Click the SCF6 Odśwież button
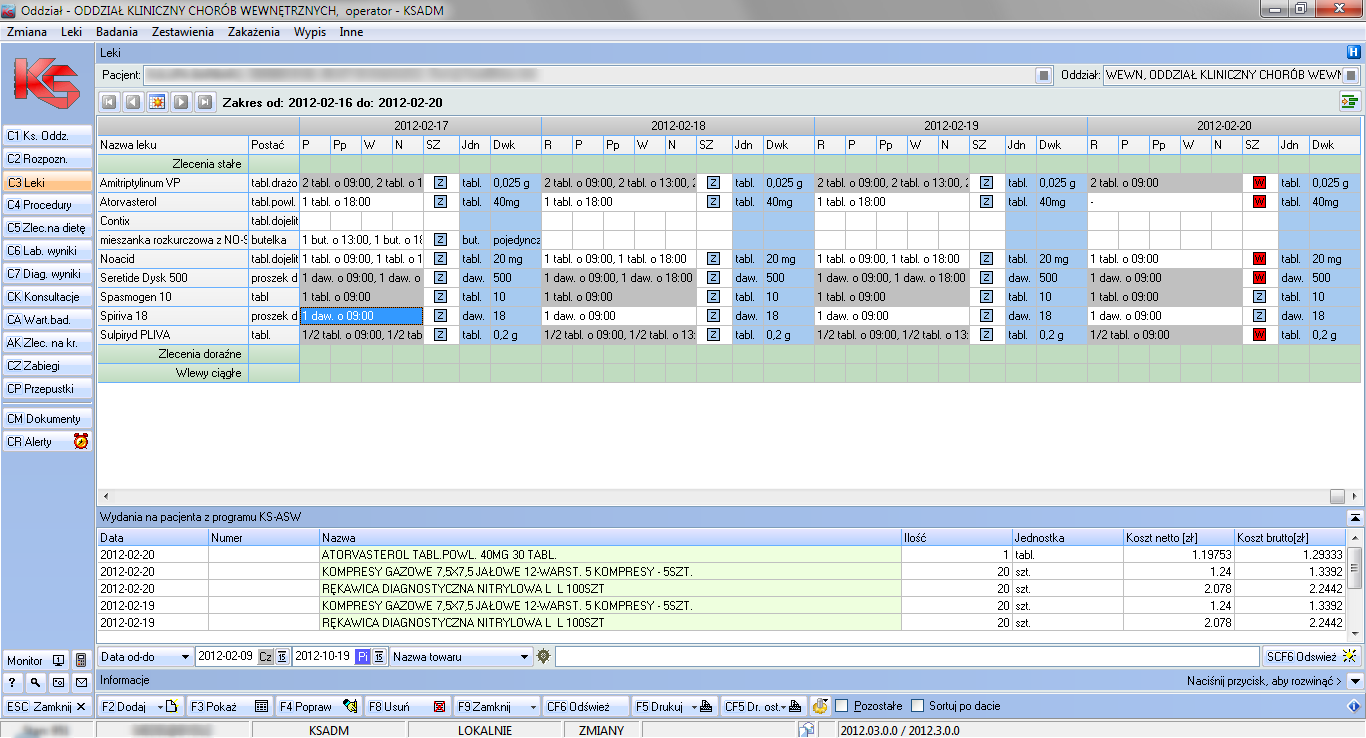 pyautogui.click(x=1310, y=657)
